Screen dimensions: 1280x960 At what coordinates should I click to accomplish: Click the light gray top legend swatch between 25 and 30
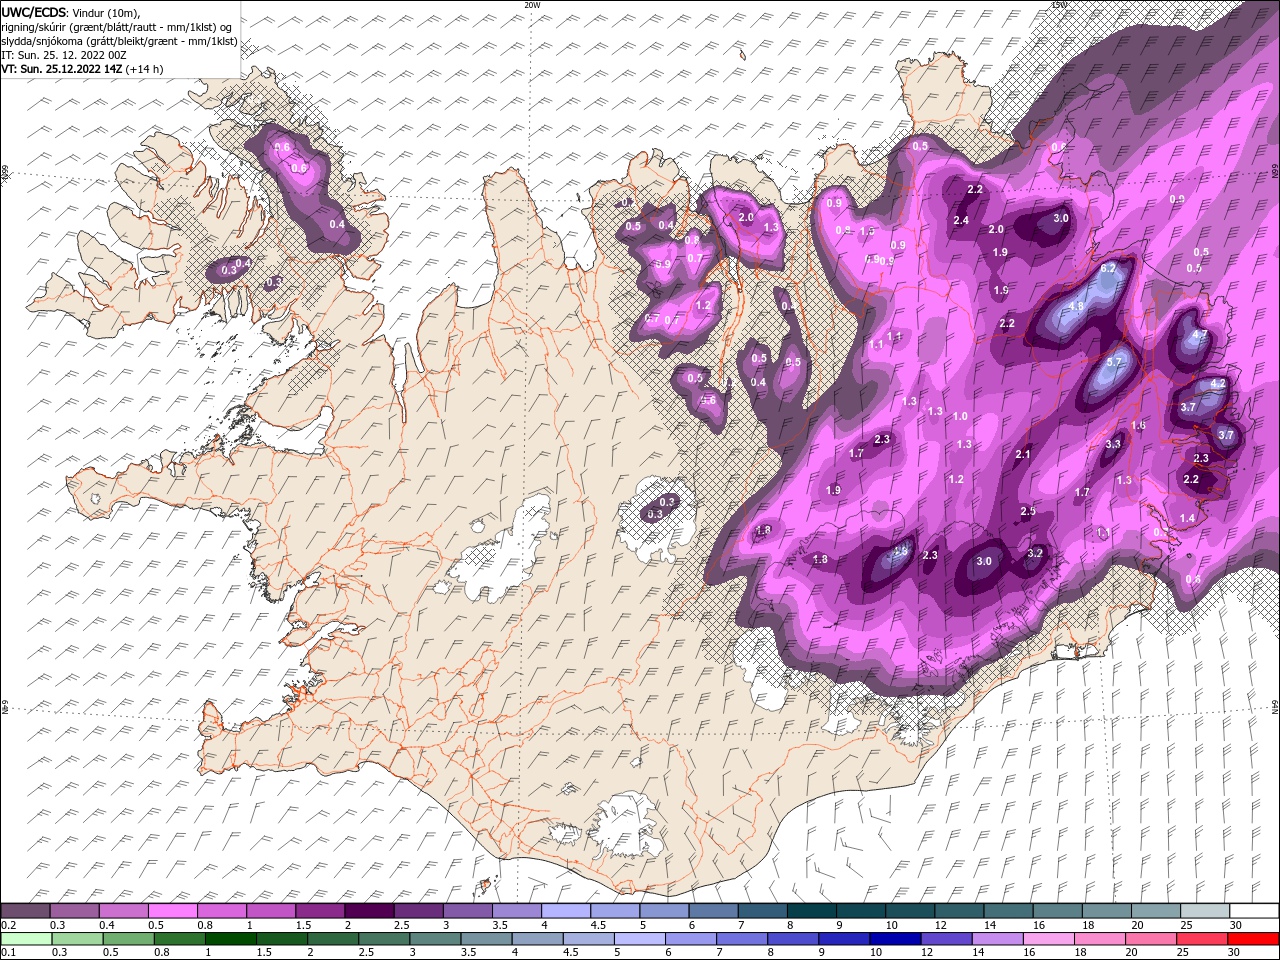coord(1204,911)
